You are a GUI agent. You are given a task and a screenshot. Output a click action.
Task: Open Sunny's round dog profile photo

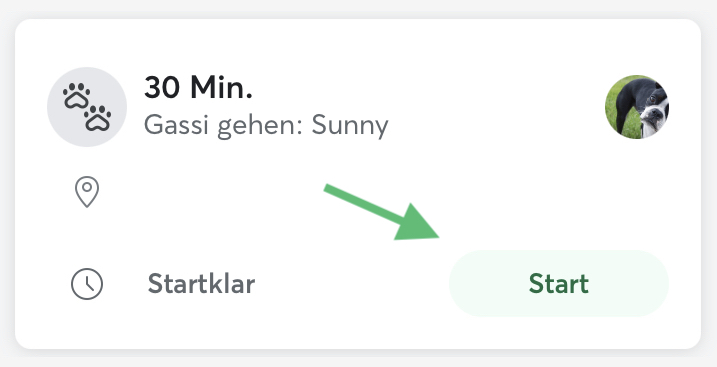point(637,107)
